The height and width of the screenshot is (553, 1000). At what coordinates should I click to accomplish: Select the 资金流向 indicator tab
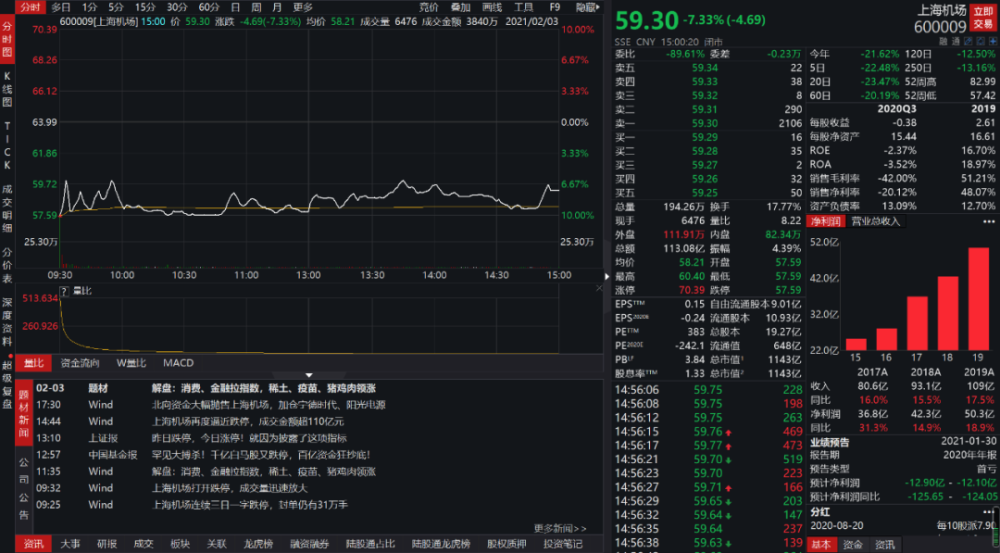(80, 363)
